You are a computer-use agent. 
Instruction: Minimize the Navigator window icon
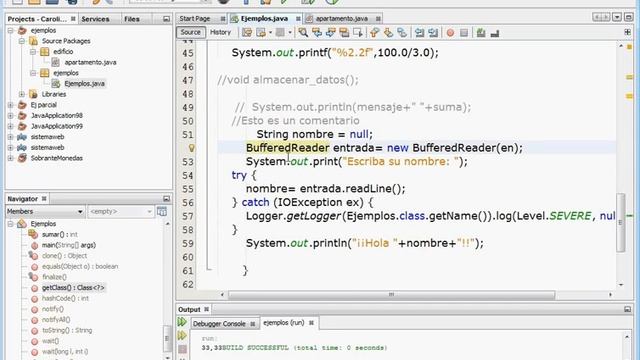(x=166, y=199)
